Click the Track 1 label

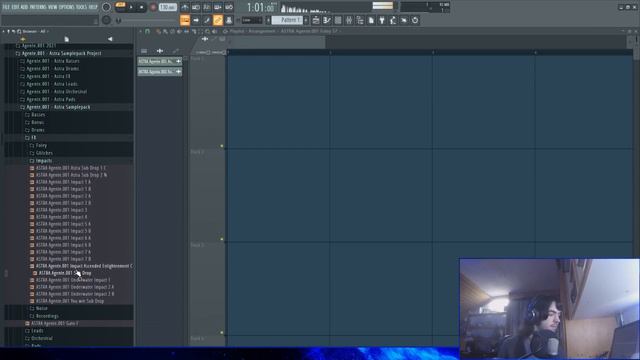197,58
